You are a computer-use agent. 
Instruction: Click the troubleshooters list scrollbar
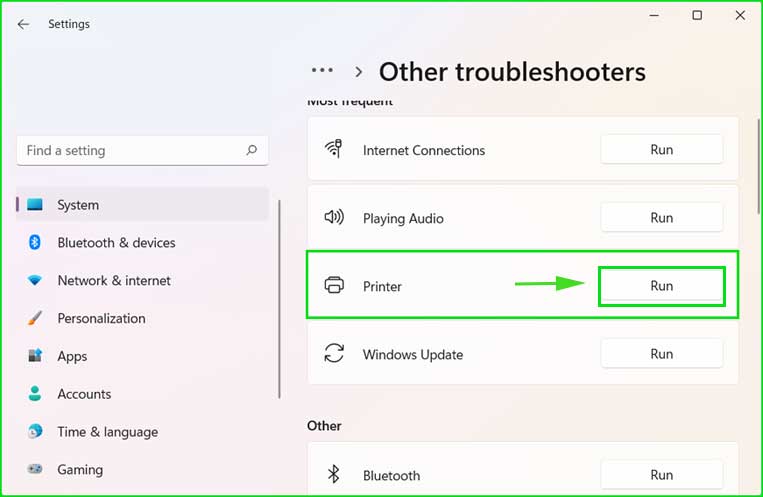coord(758,166)
